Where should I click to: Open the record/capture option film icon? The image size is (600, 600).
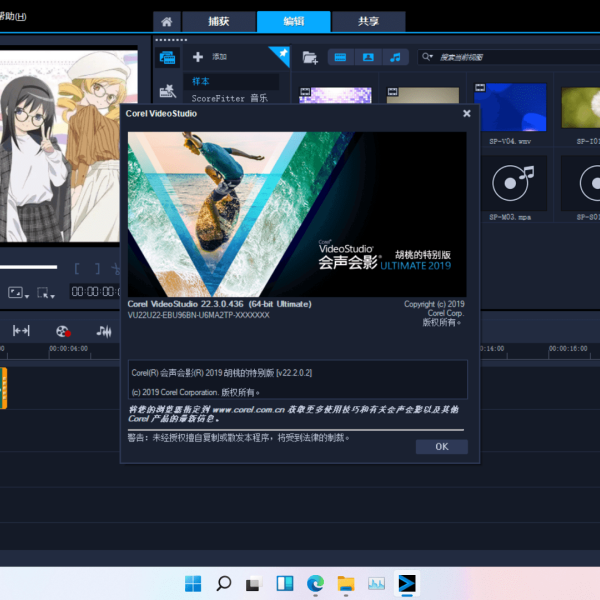coord(63,331)
